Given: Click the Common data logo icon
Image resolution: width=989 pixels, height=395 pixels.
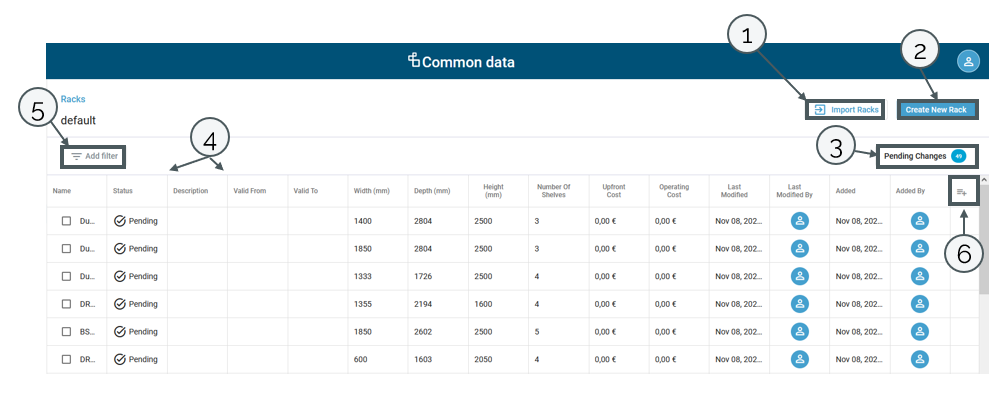Looking at the screenshot, I should point(414,61).
